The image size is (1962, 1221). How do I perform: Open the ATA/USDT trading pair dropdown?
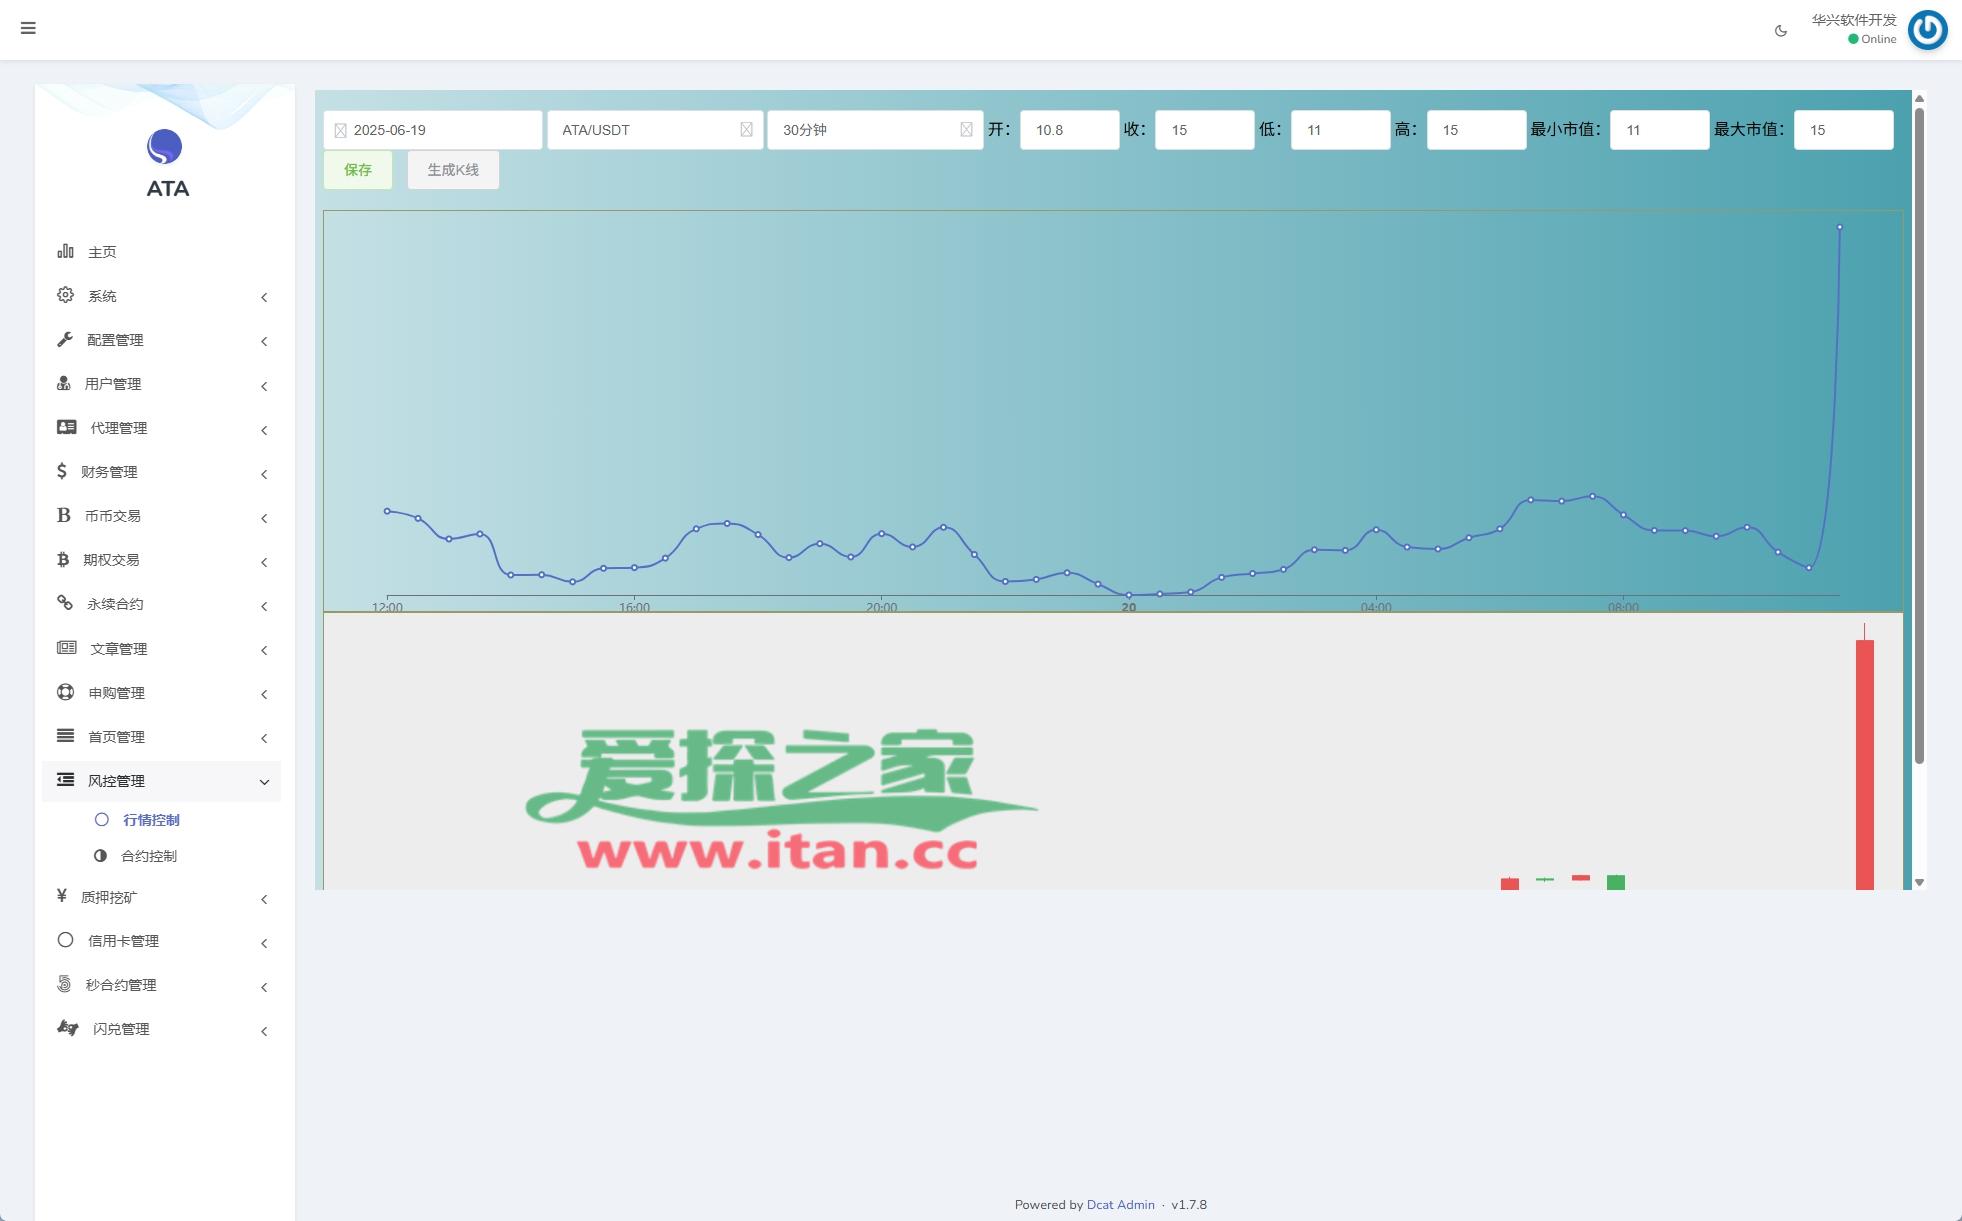coord(655,130)
